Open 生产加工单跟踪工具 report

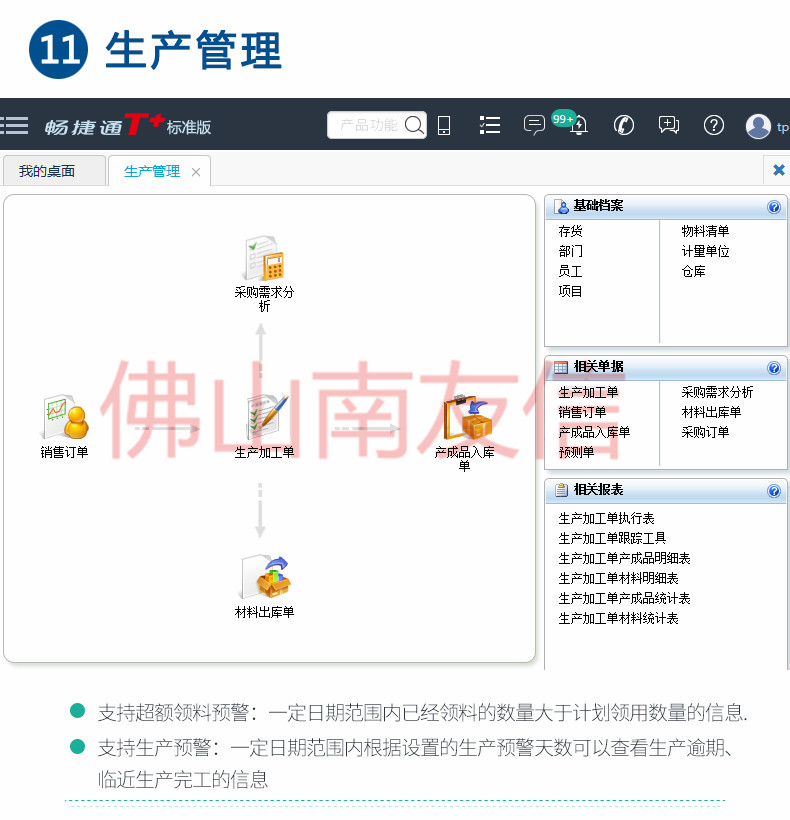tap(612, 538)
